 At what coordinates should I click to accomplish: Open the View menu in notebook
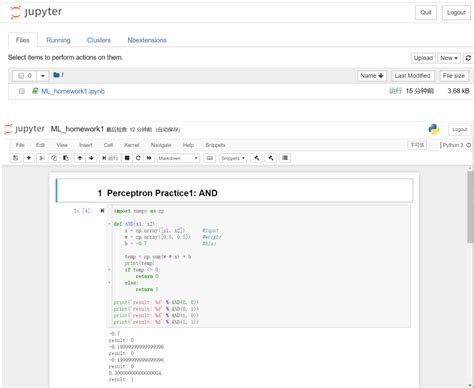click(x=62, y=145)
